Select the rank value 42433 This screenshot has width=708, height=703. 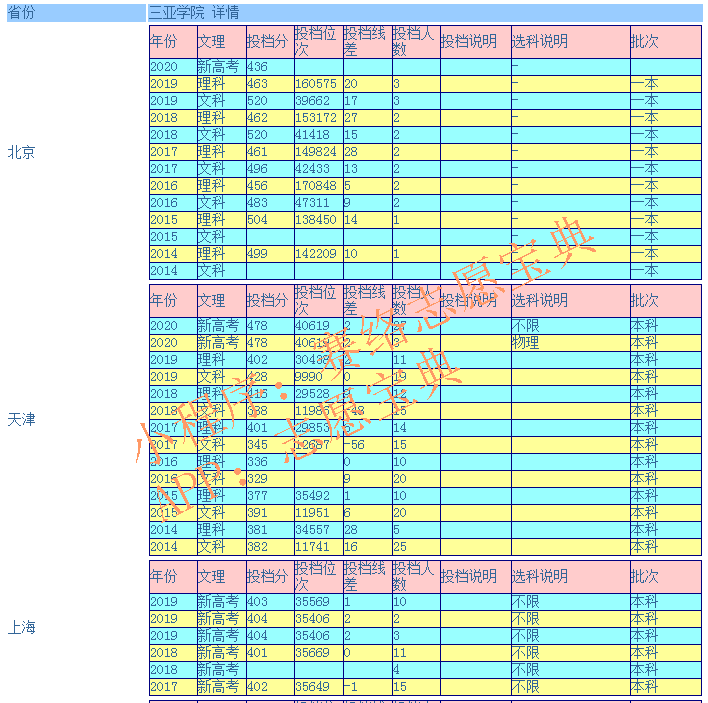click(x=312, y=169)
